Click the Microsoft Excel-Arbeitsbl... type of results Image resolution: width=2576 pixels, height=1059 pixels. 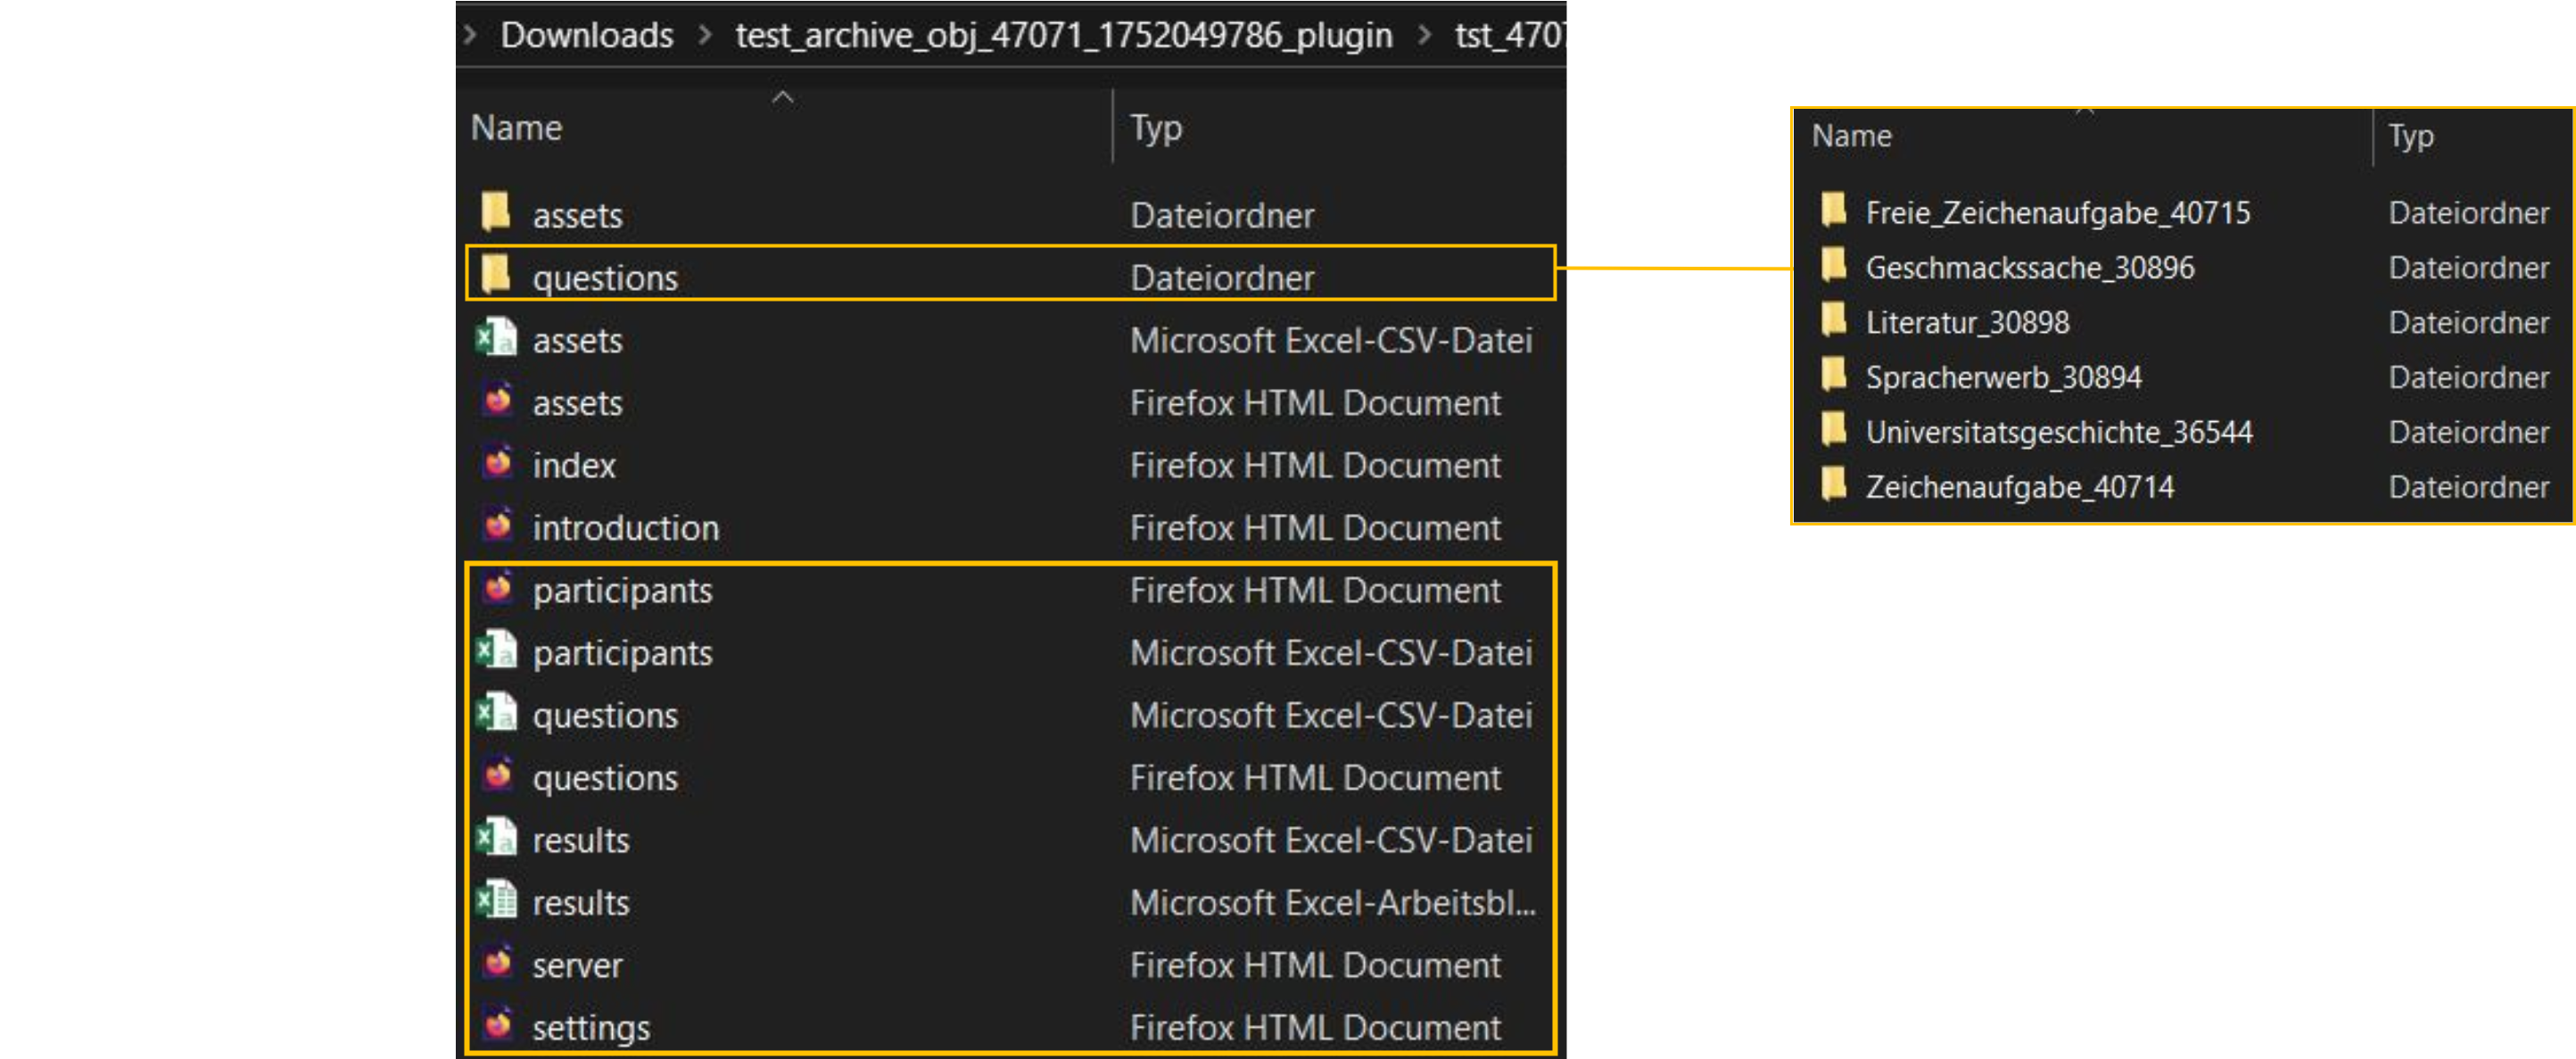pos(1333,903)
